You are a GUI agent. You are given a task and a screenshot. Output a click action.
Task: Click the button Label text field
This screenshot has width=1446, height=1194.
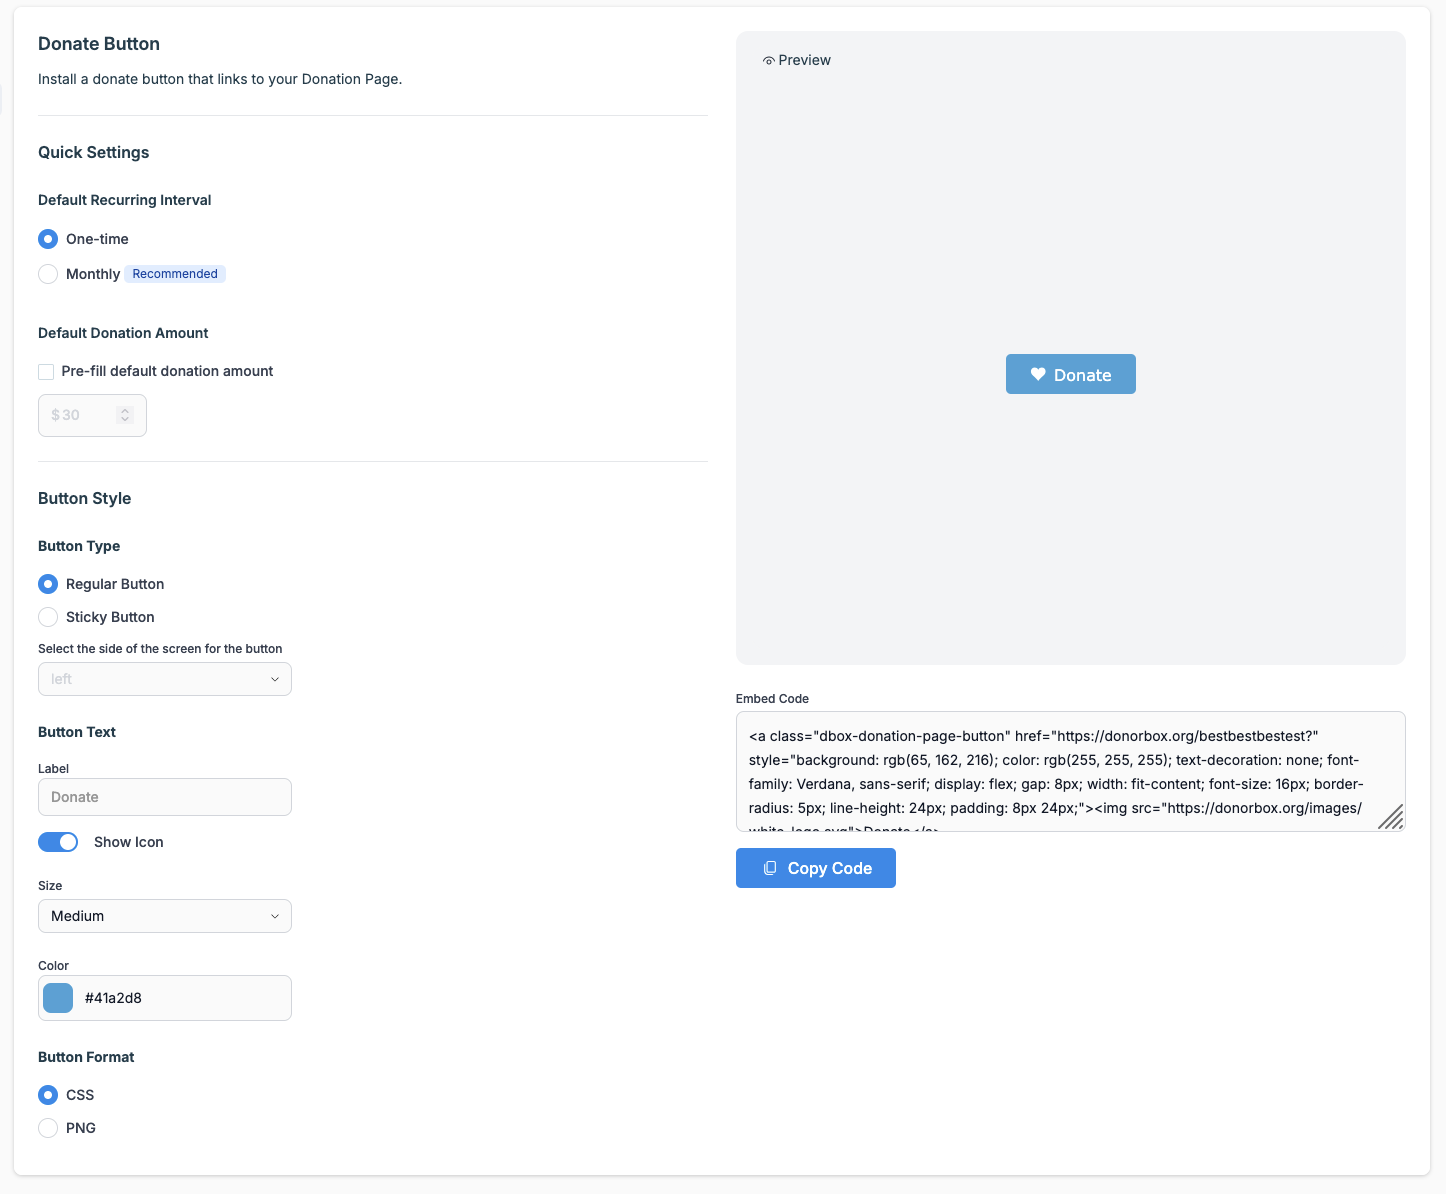coord(165,797)
